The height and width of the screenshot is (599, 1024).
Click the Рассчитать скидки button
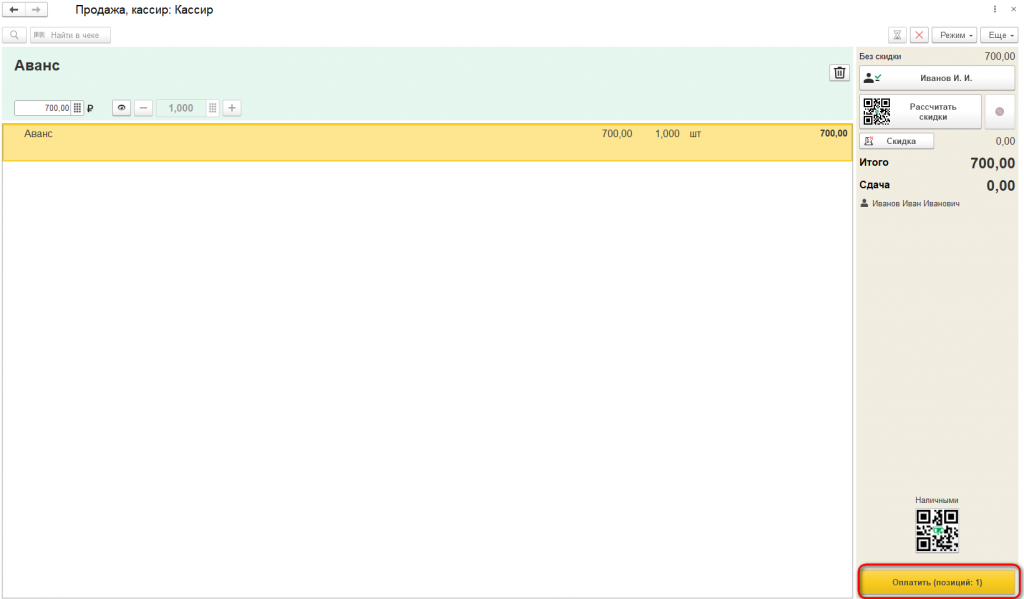point(920,112)
